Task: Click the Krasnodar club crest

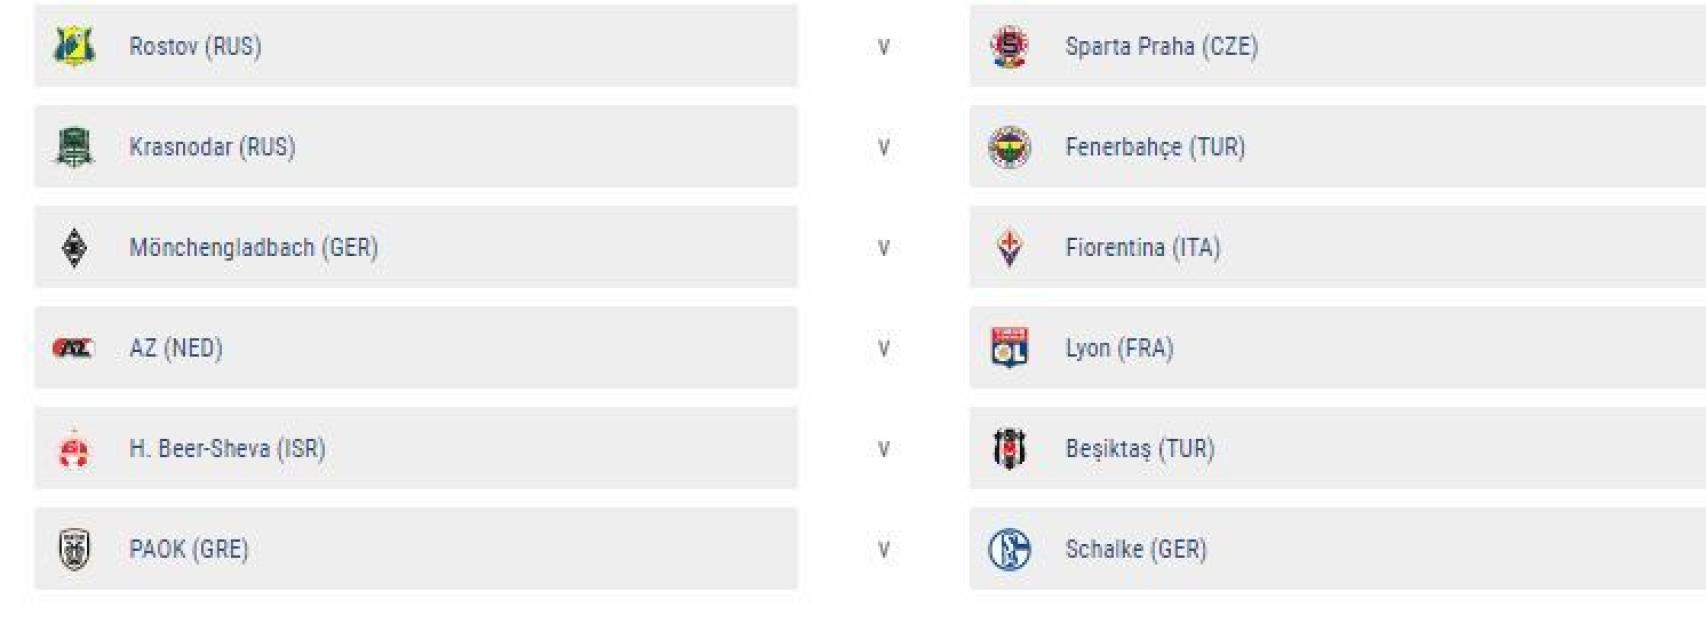Action: tap(74, 147)
